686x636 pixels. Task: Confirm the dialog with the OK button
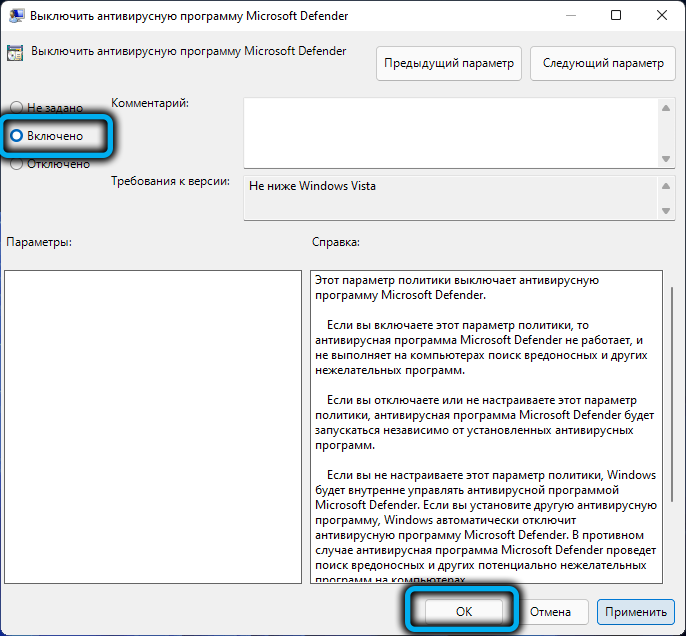[462, 611]
